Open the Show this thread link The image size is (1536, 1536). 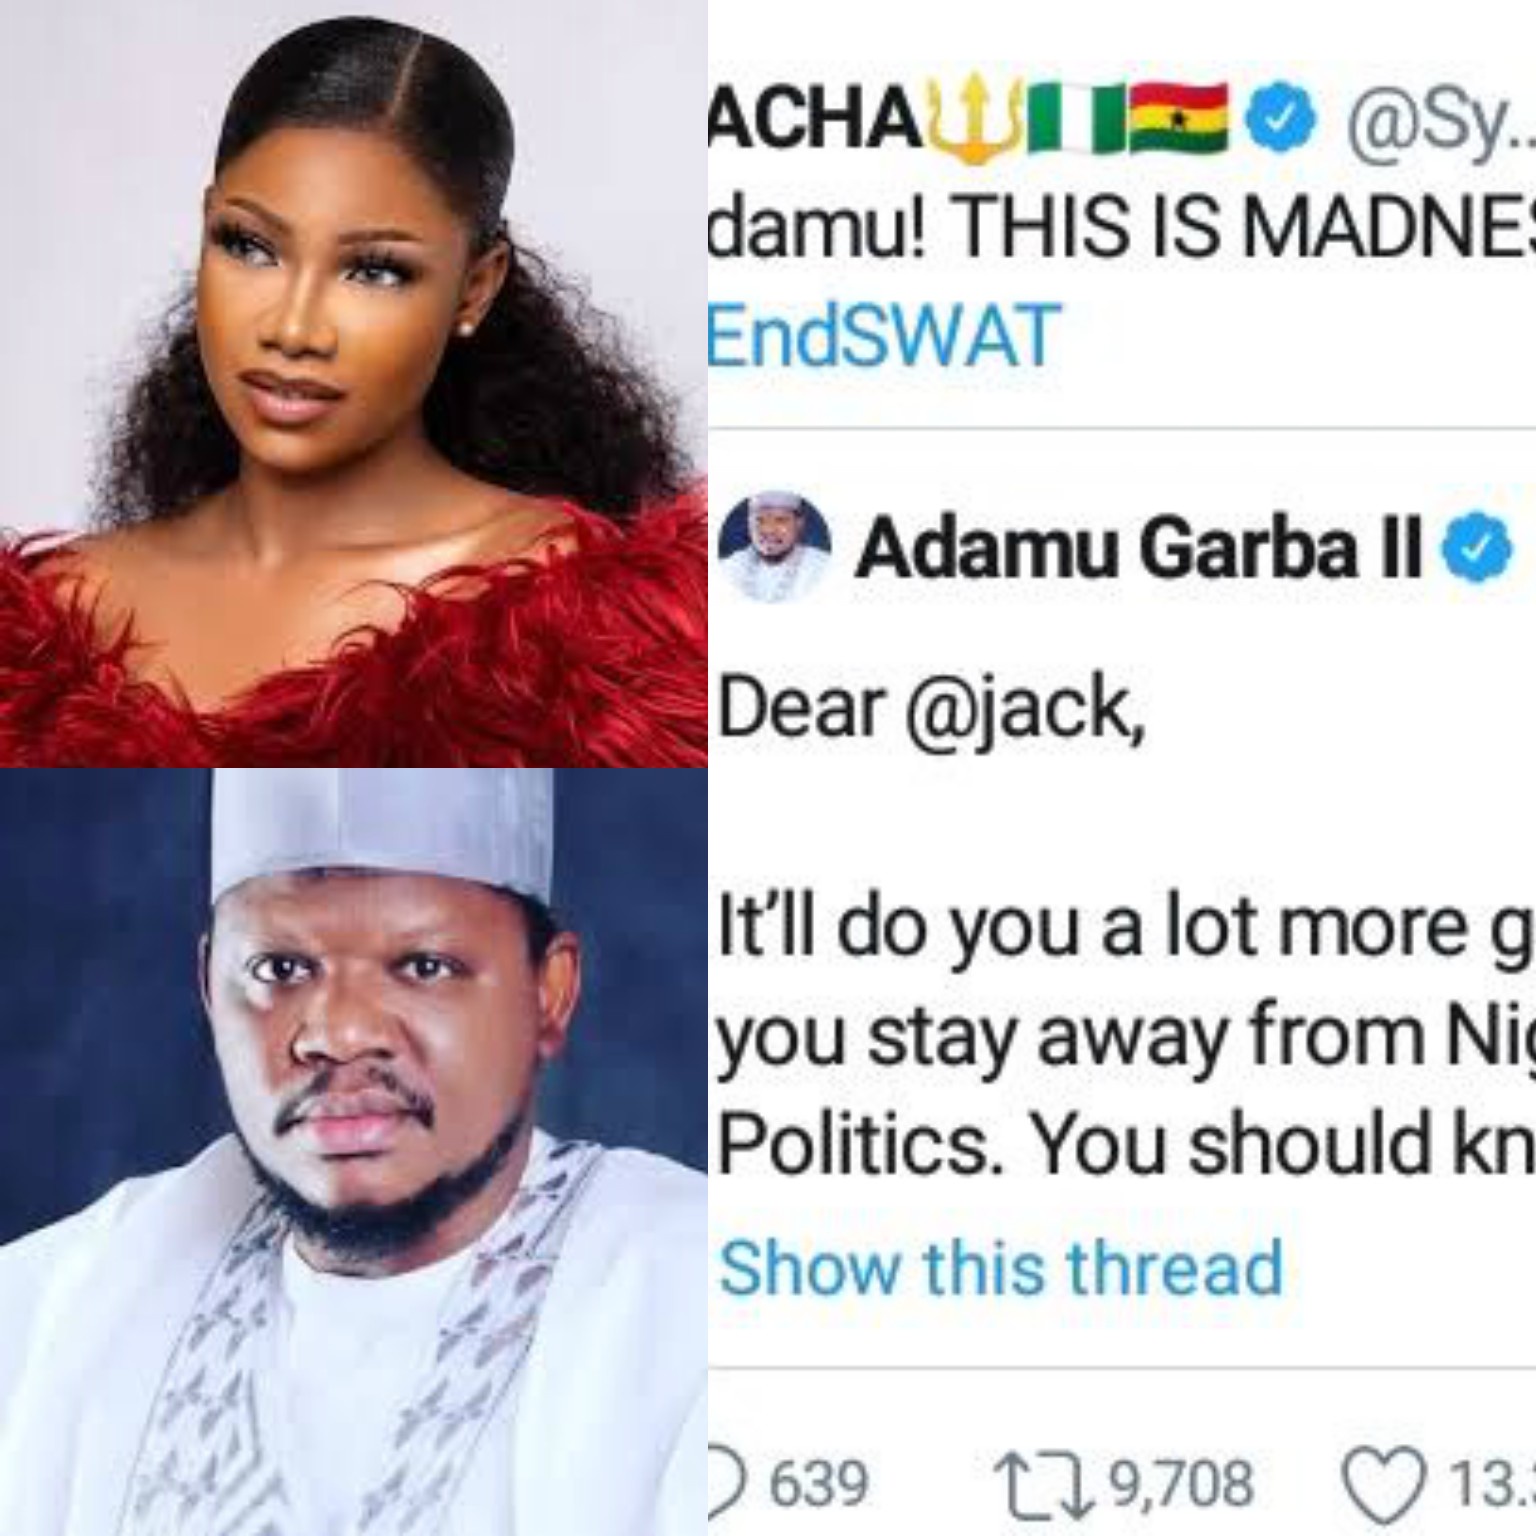coord(1001,1267)
